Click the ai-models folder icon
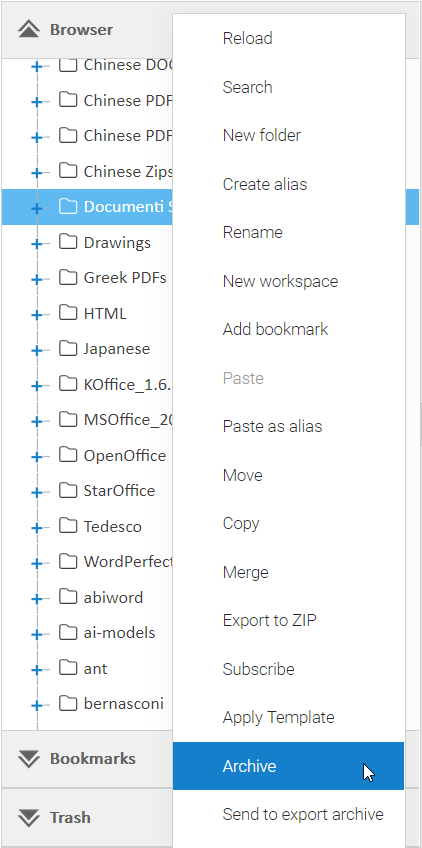Viewport: 422px width, 848px height. point(68,632)
